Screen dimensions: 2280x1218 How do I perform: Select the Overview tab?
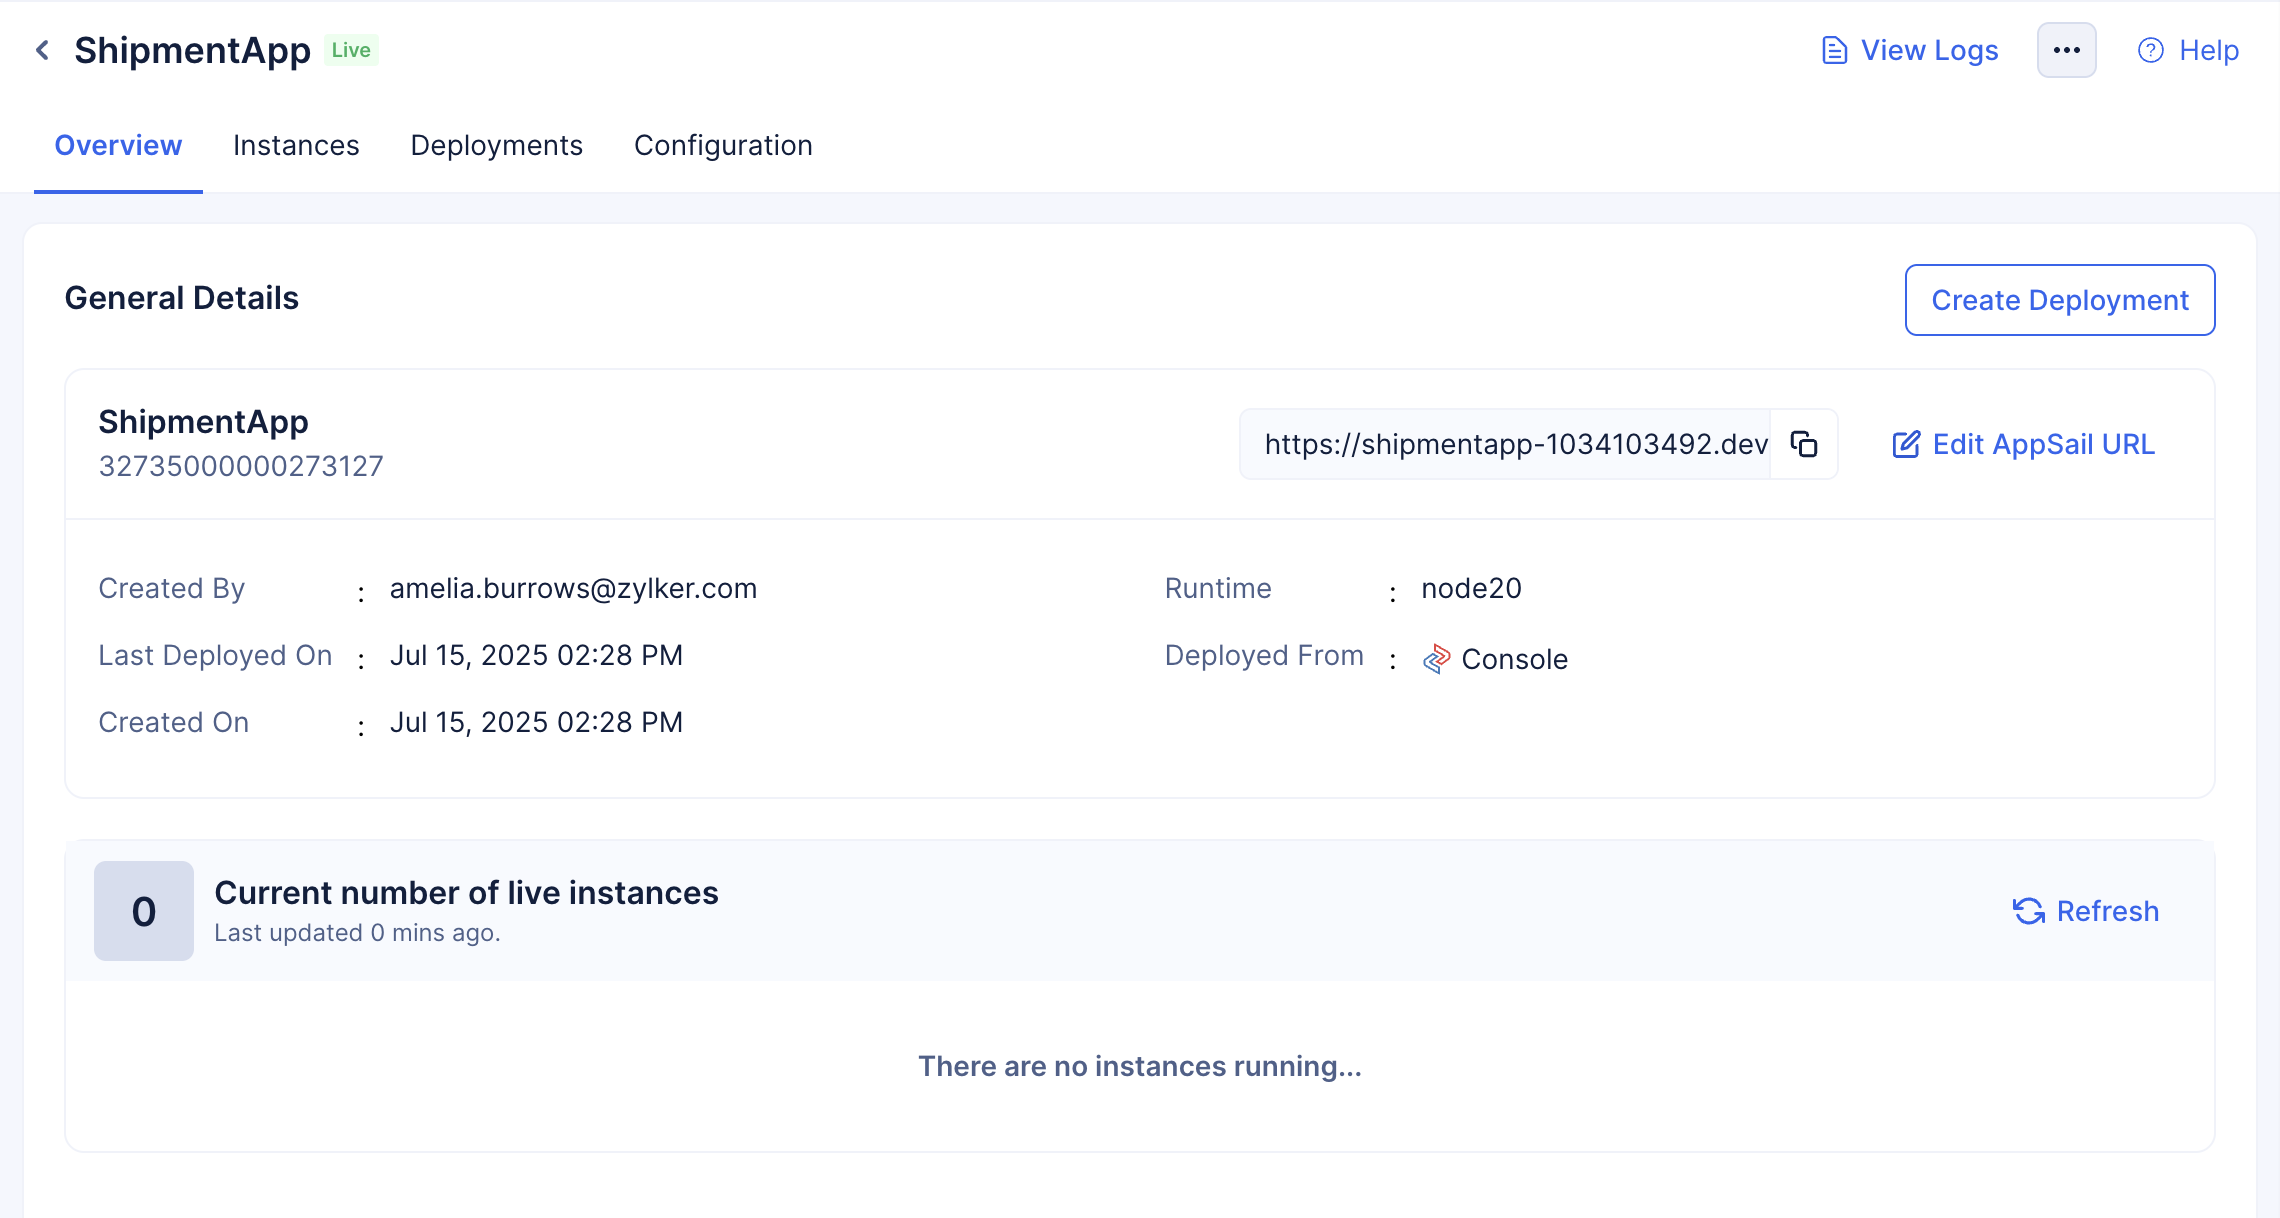pyautogui.click(x=118, y=146)
